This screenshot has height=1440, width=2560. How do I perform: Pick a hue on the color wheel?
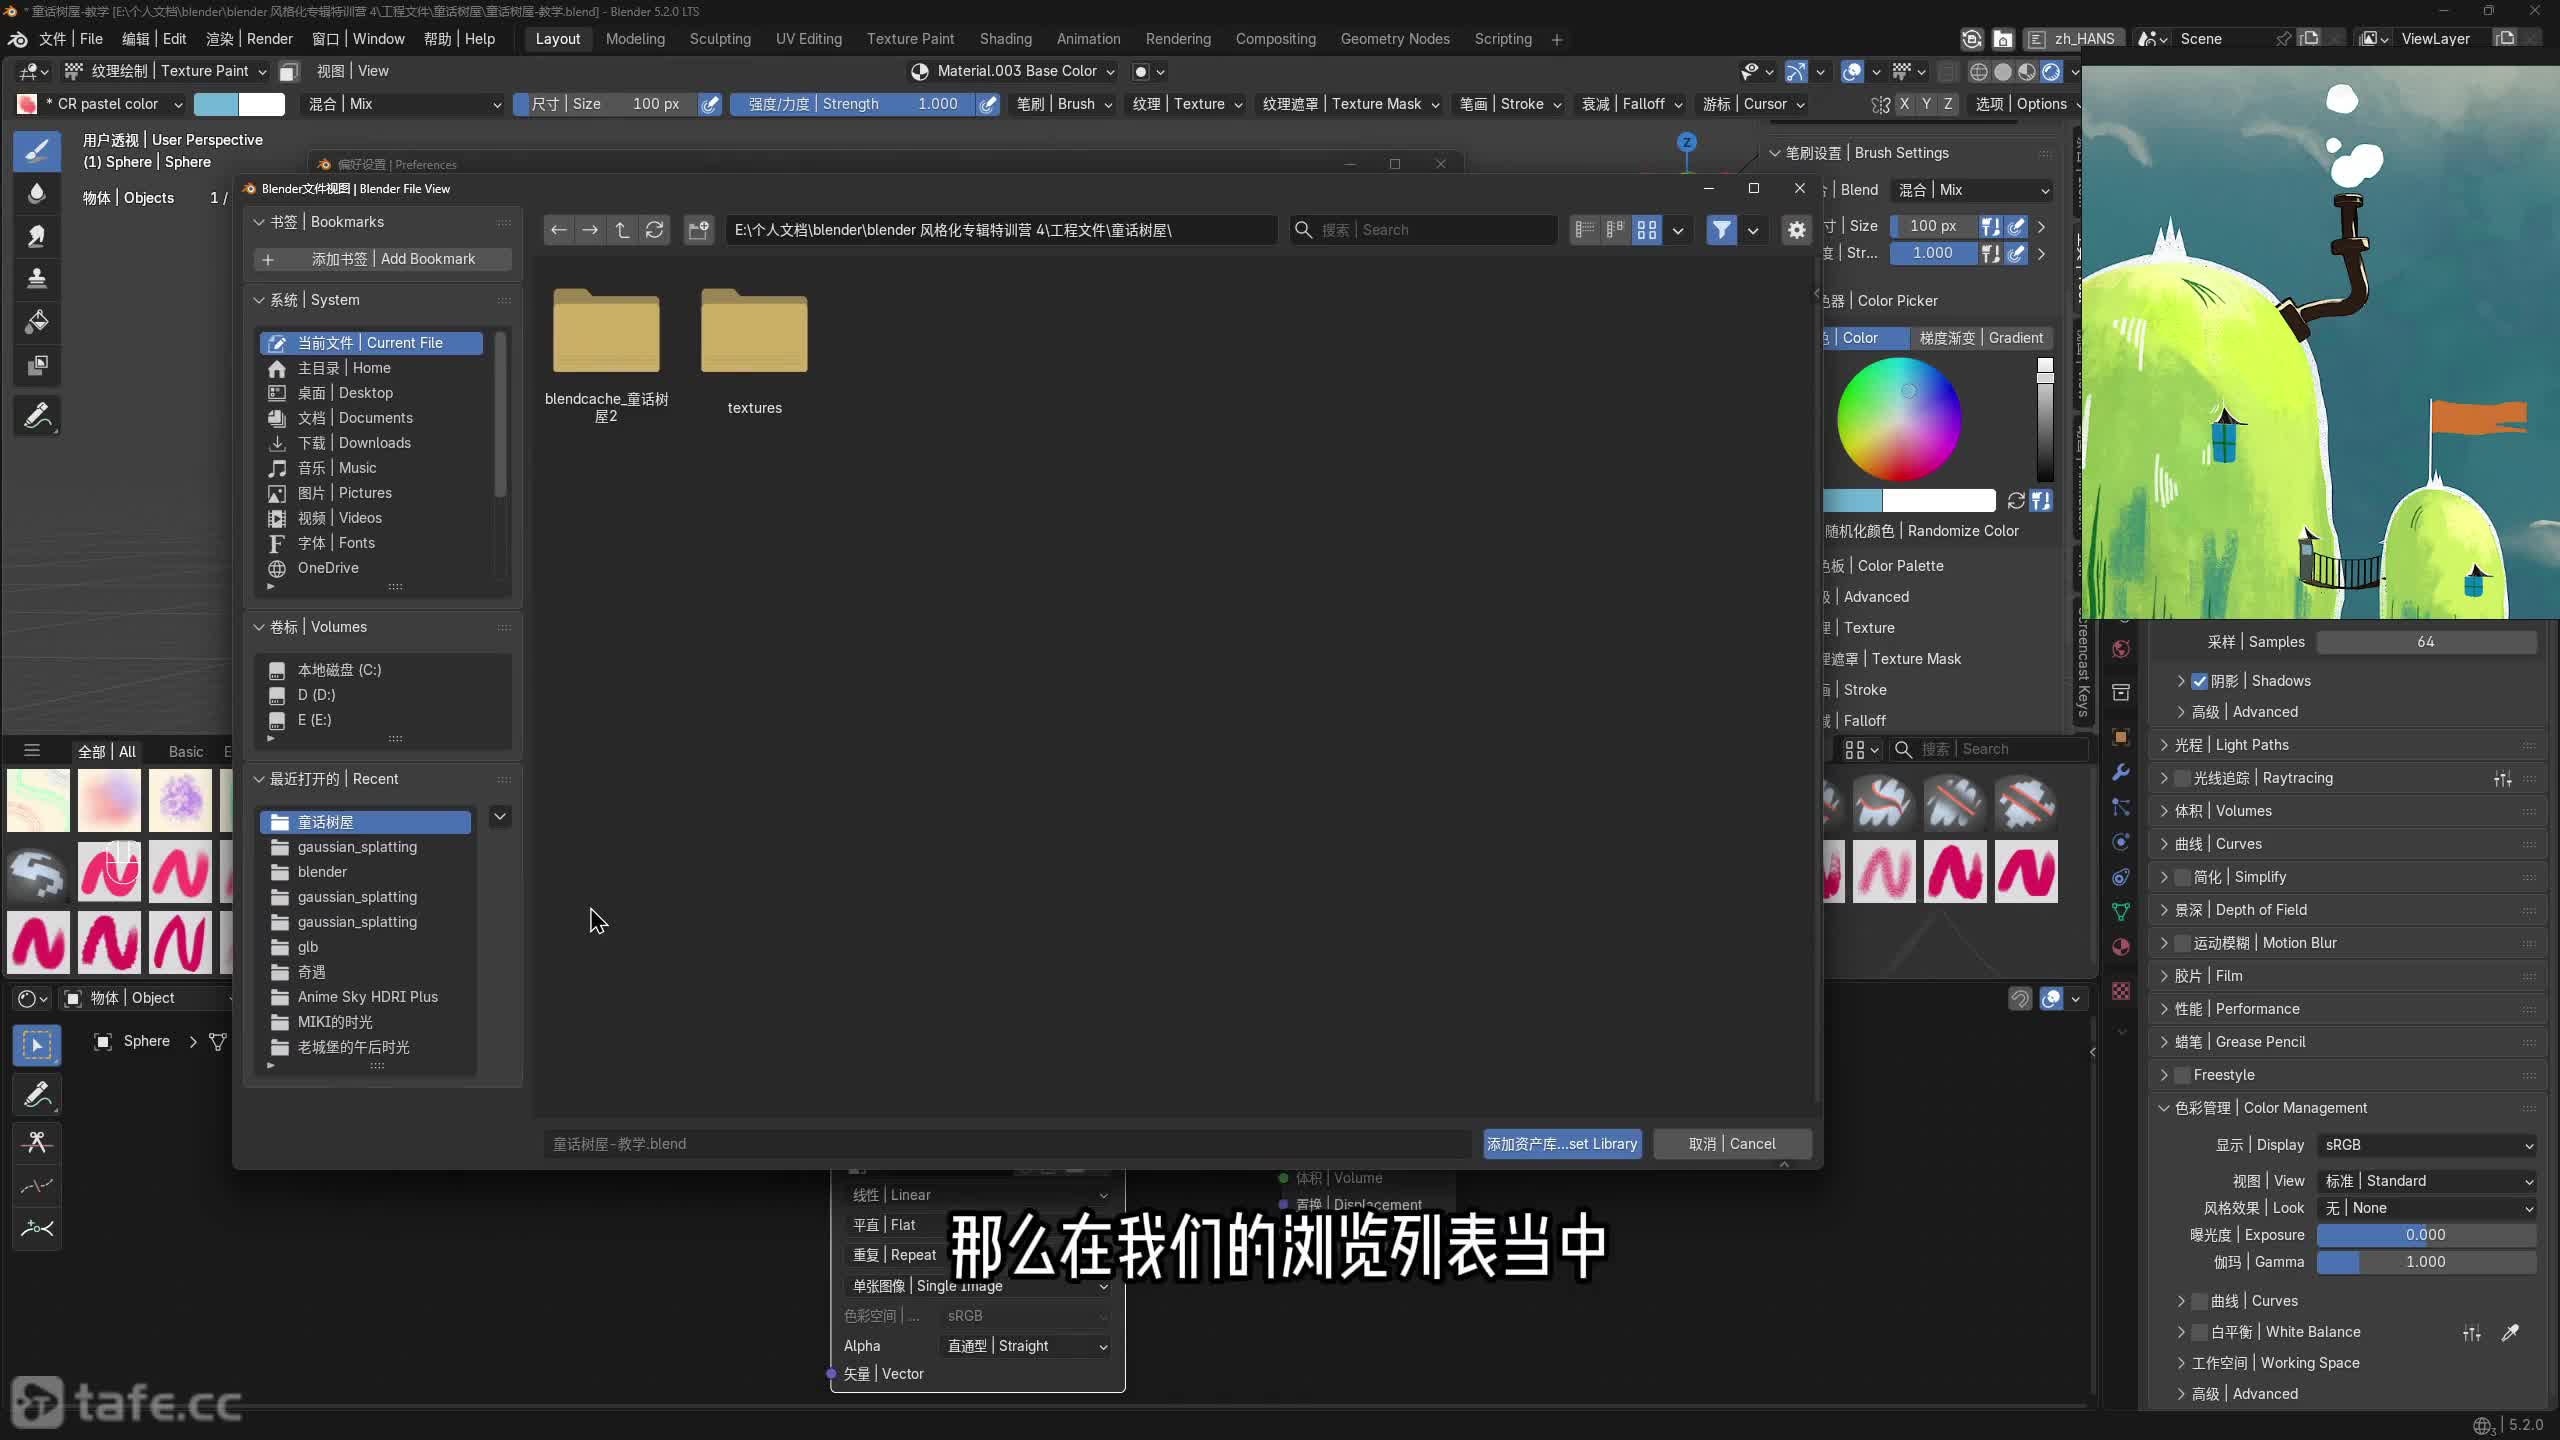tap(1898, 418)
